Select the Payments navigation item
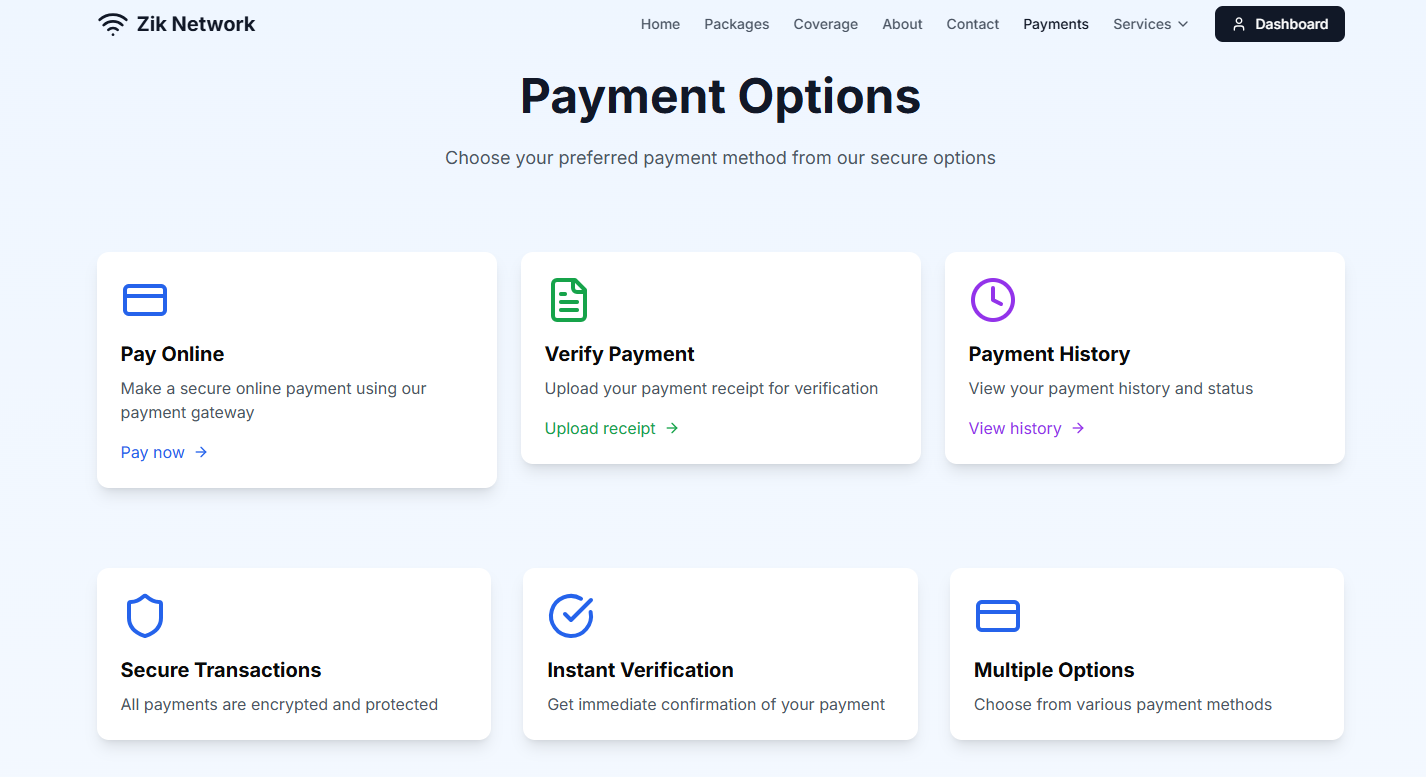The height and width of the screenshot is (777, 1426). point(1055,23)
